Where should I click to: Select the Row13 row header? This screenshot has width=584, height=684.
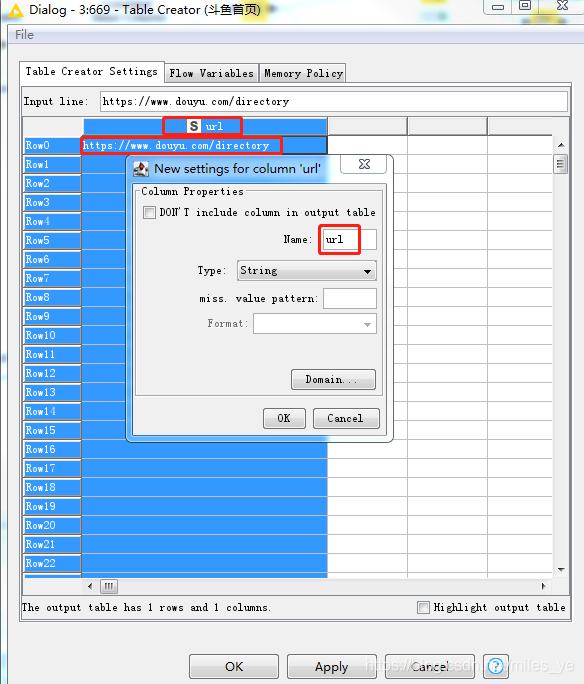[x=52, y=392]
